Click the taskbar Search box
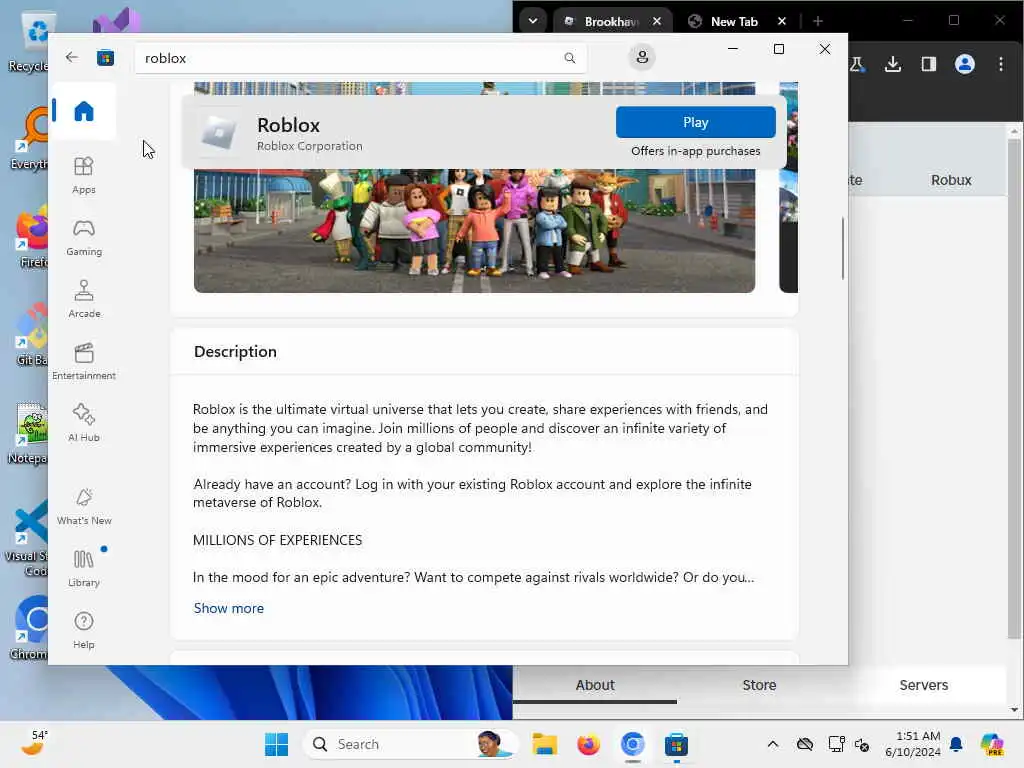 (410, 744)
